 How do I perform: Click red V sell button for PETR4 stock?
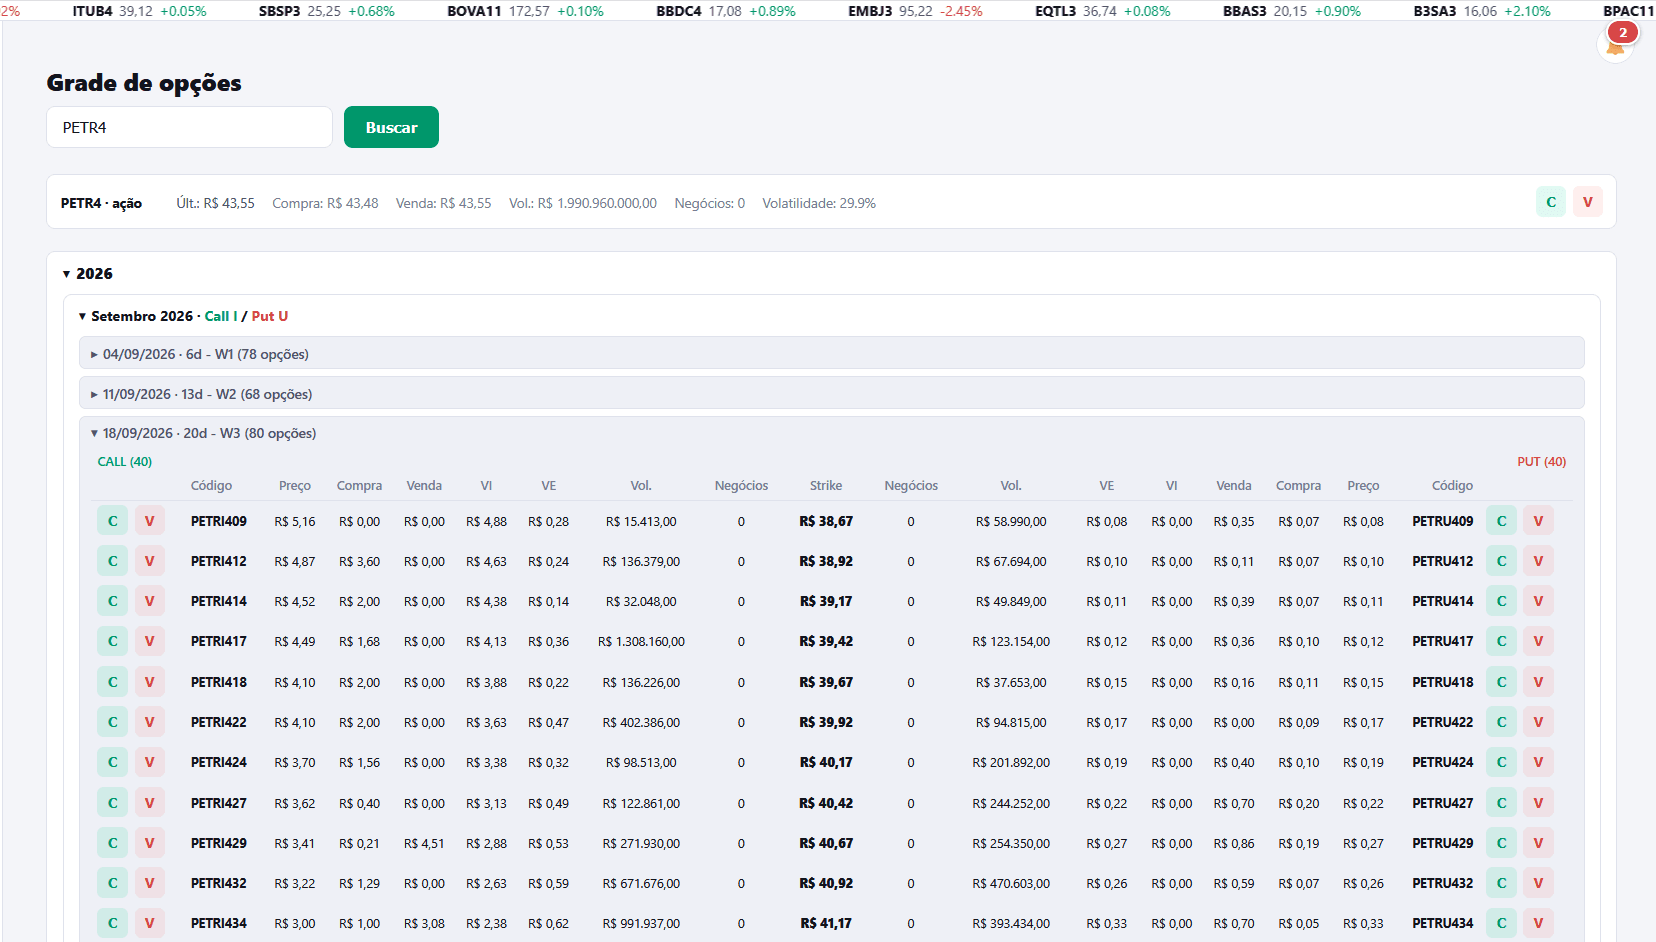click(x=1587, y=202)
